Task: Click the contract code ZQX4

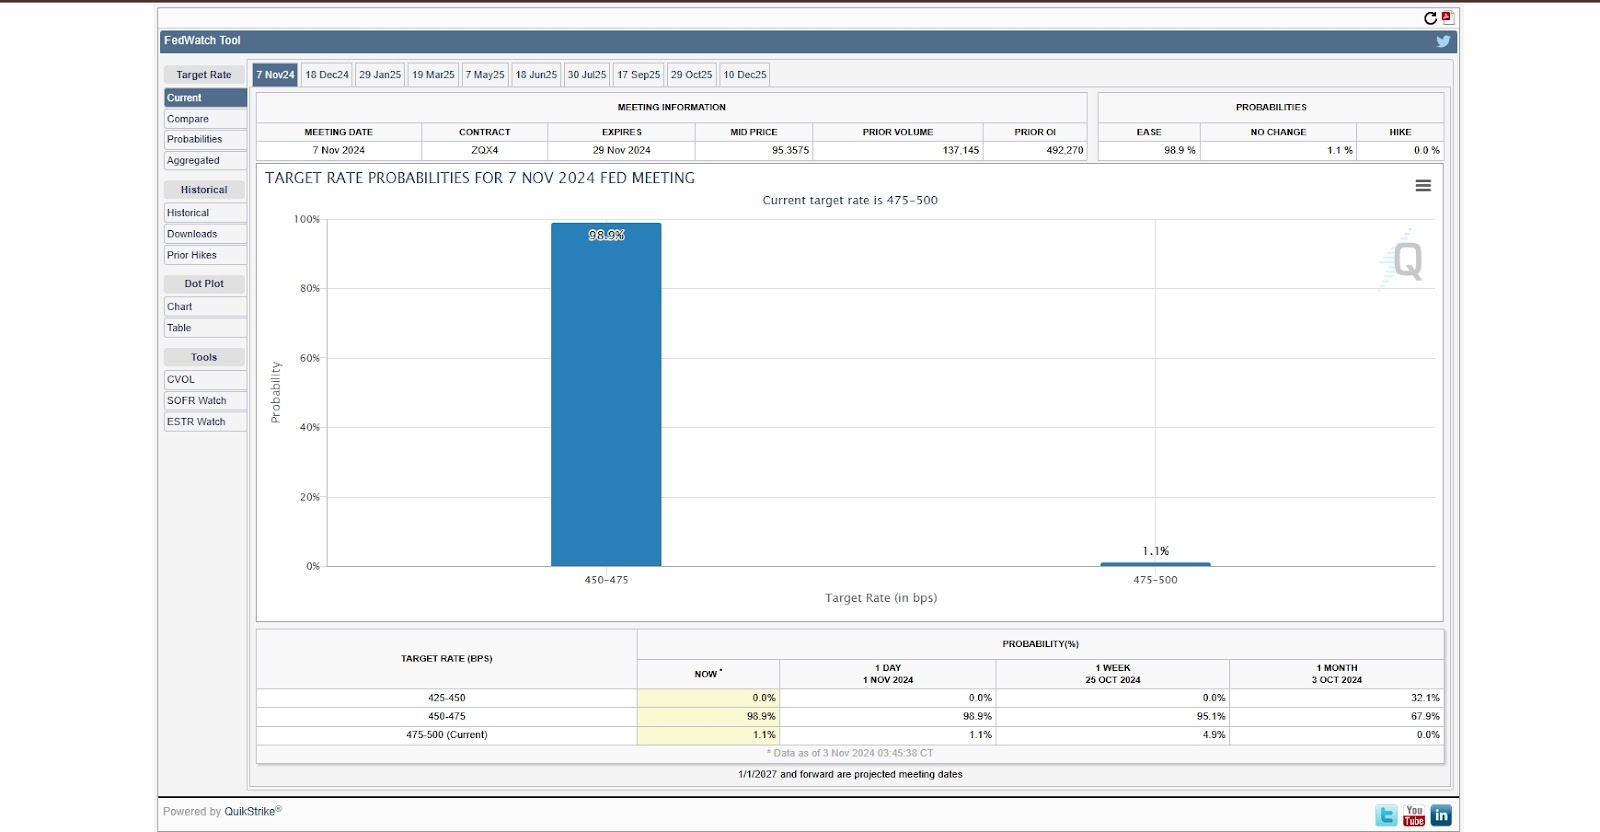Action: pyautogui.click(x=485, y=150)
